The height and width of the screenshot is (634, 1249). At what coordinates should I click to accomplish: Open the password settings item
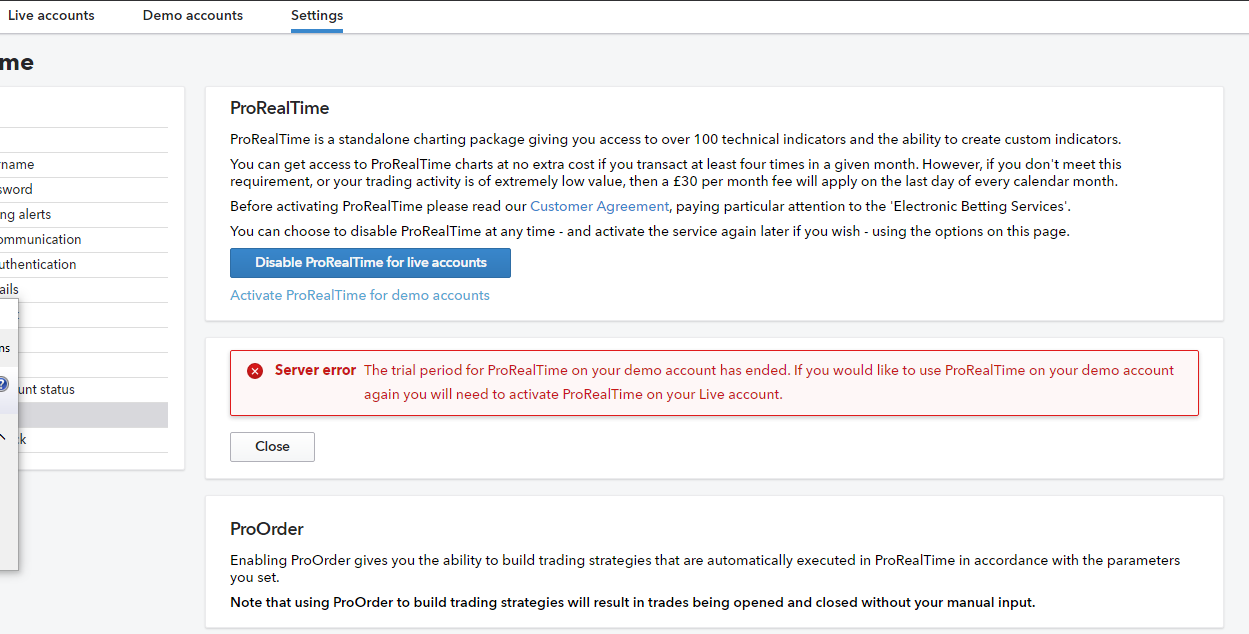pyautogui.click(x=17, y=190)
